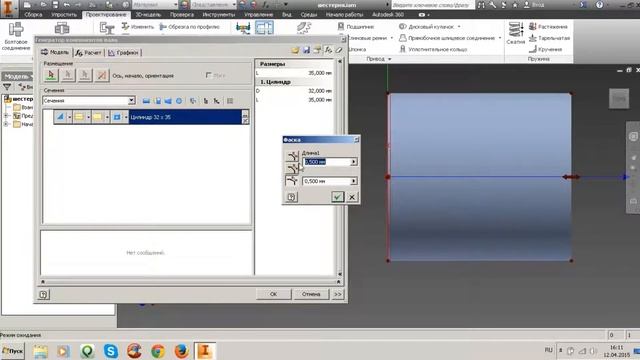Select the Цилиндр 32 x 35 row
Screen dimensions: 640x360
pyautogui.click(x=185, y=117)
